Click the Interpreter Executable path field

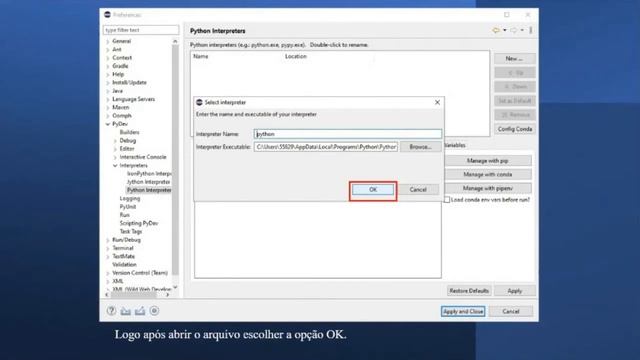click(326, 147)
